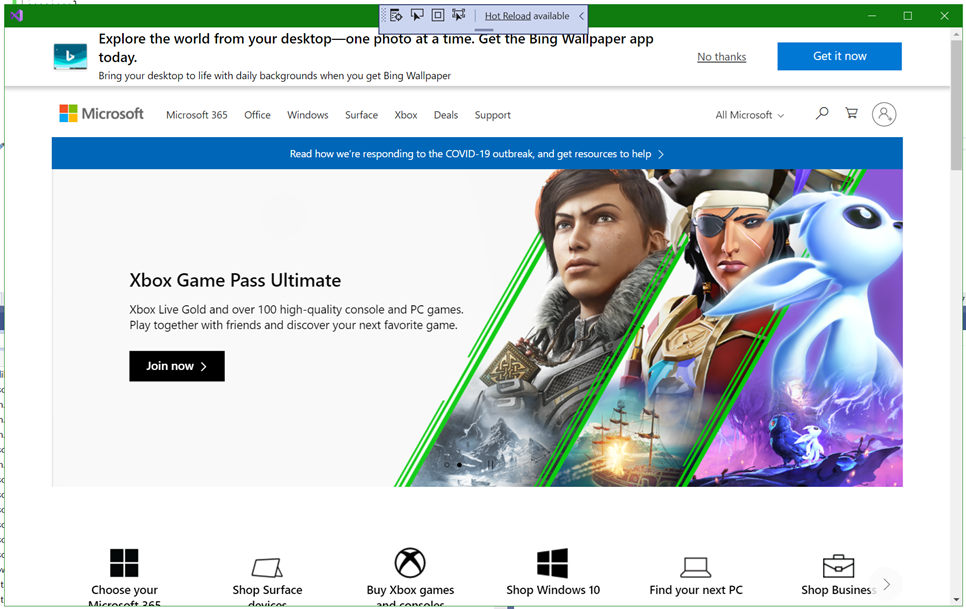The image size is (966, 609).
Task: Click the Join now button
Action: click(177, 366)
